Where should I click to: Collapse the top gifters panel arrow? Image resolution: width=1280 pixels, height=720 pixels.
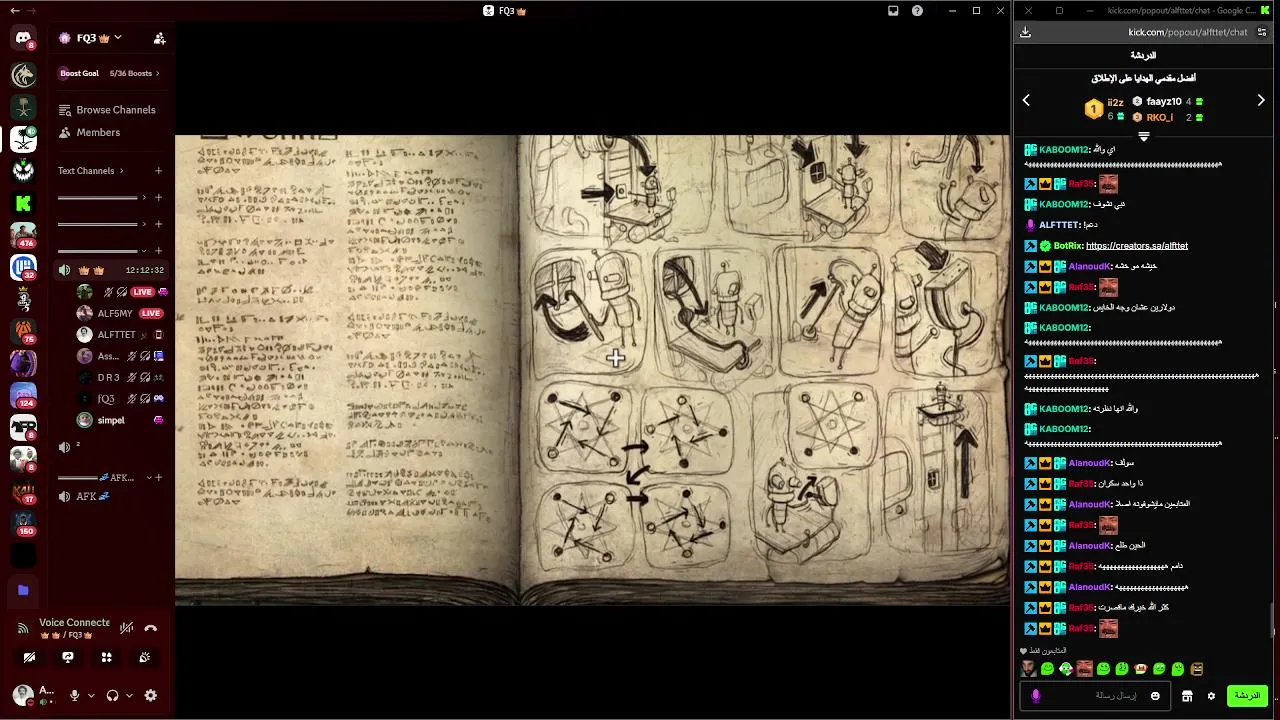1143,137
